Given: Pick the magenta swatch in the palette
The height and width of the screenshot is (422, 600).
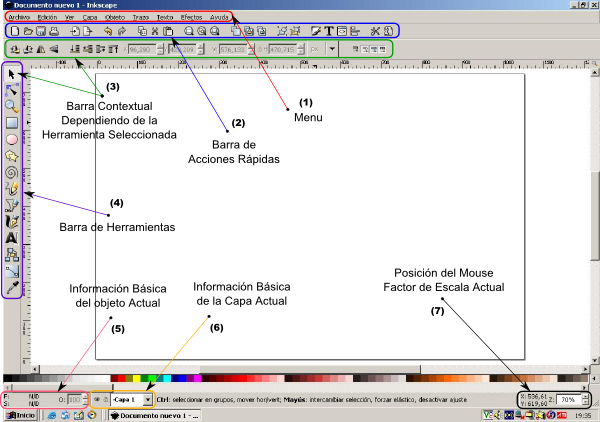Looking at the screenshot, I should click(x=197, y=378).
